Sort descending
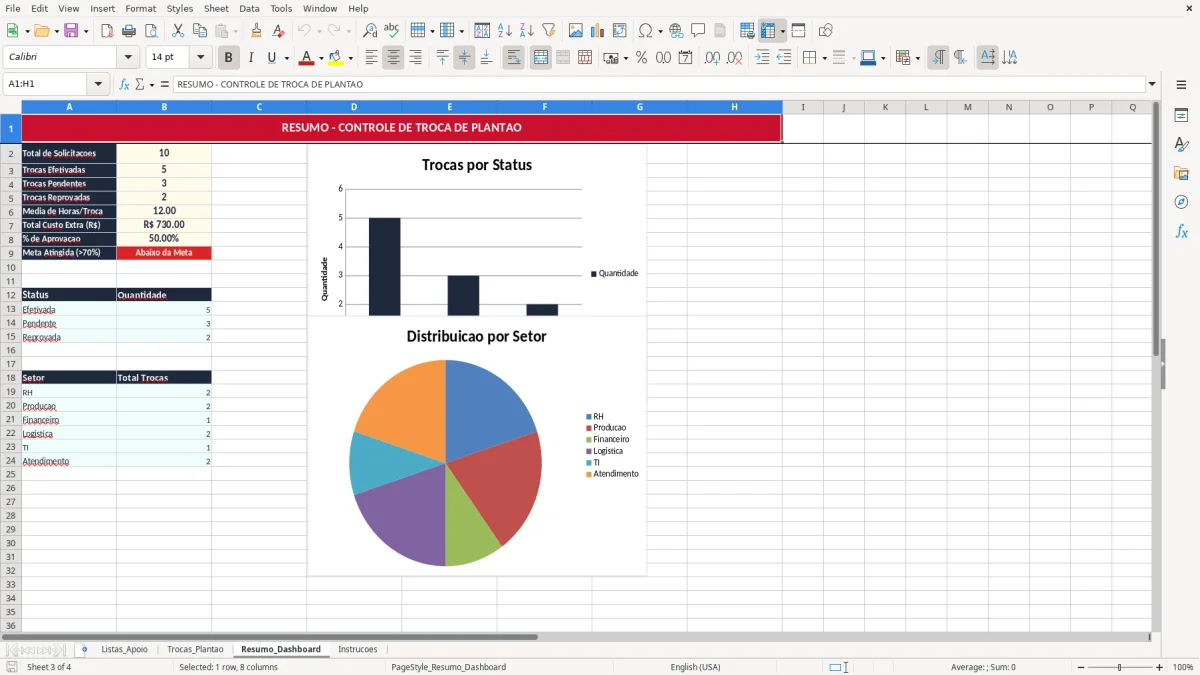This screenshot has width=1200, height=675. (527, 30)
